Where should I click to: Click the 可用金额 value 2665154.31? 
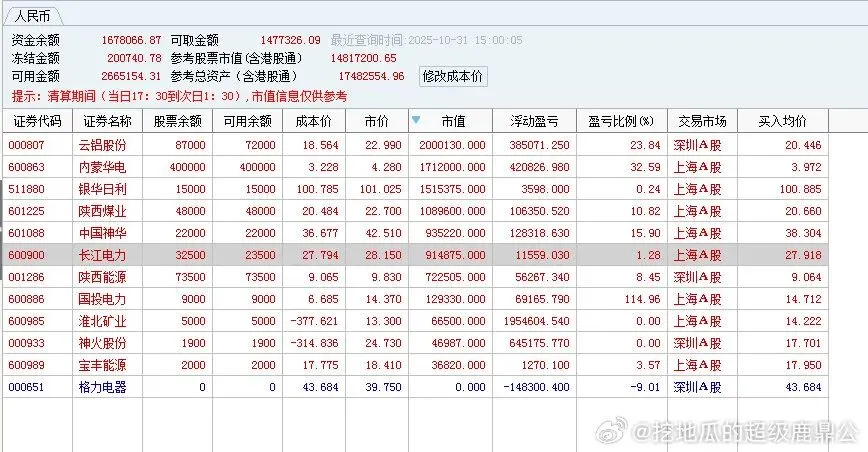[x=131, y=76]
